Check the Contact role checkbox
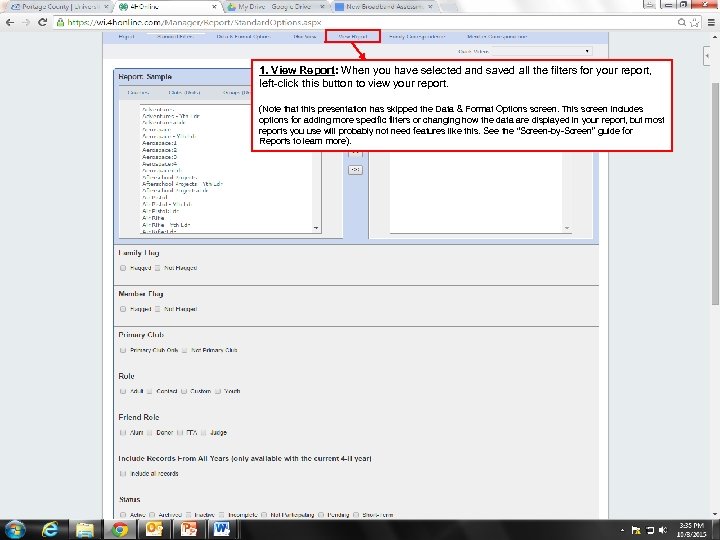Viewport: 720px width, 540px height. coord(149,391)
